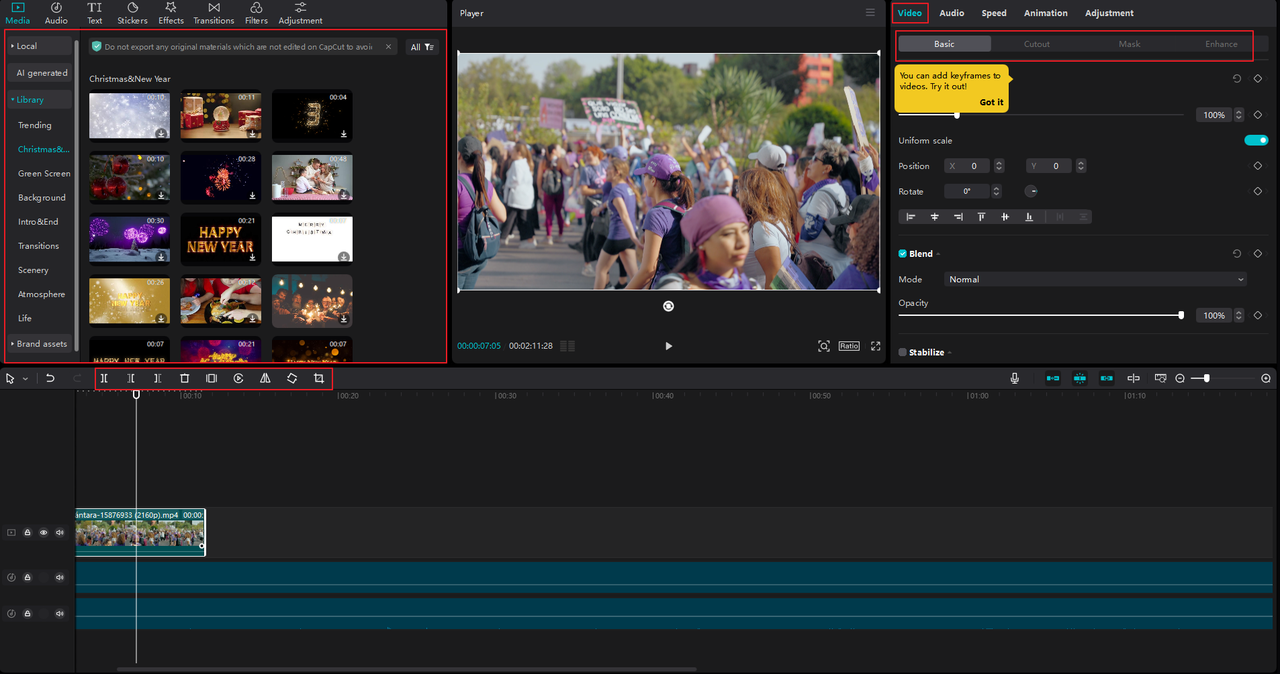Toggle the video track cover icon
1280x674 pixels.
coord(12,533)
